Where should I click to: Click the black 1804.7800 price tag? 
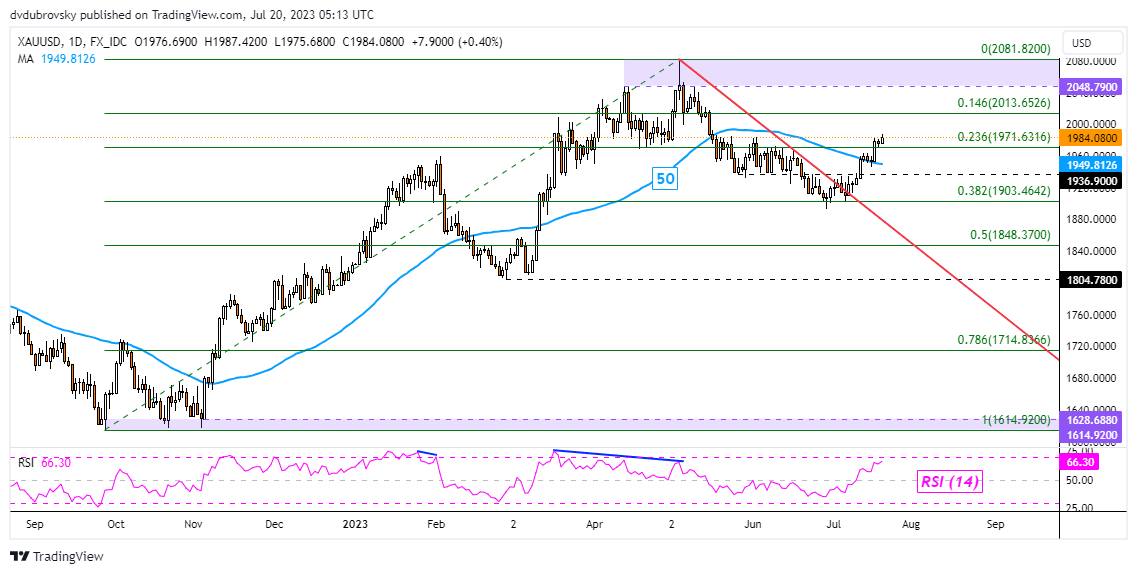[x=1092, y=279]
